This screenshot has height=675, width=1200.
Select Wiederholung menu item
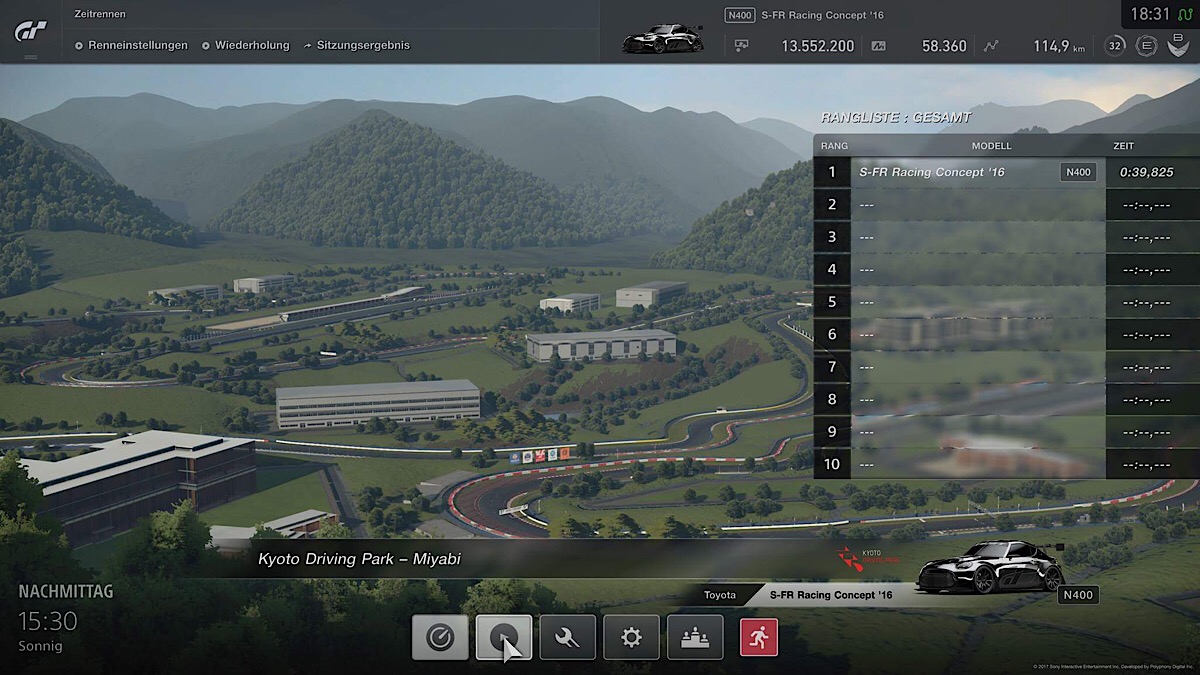coord(245,45)
